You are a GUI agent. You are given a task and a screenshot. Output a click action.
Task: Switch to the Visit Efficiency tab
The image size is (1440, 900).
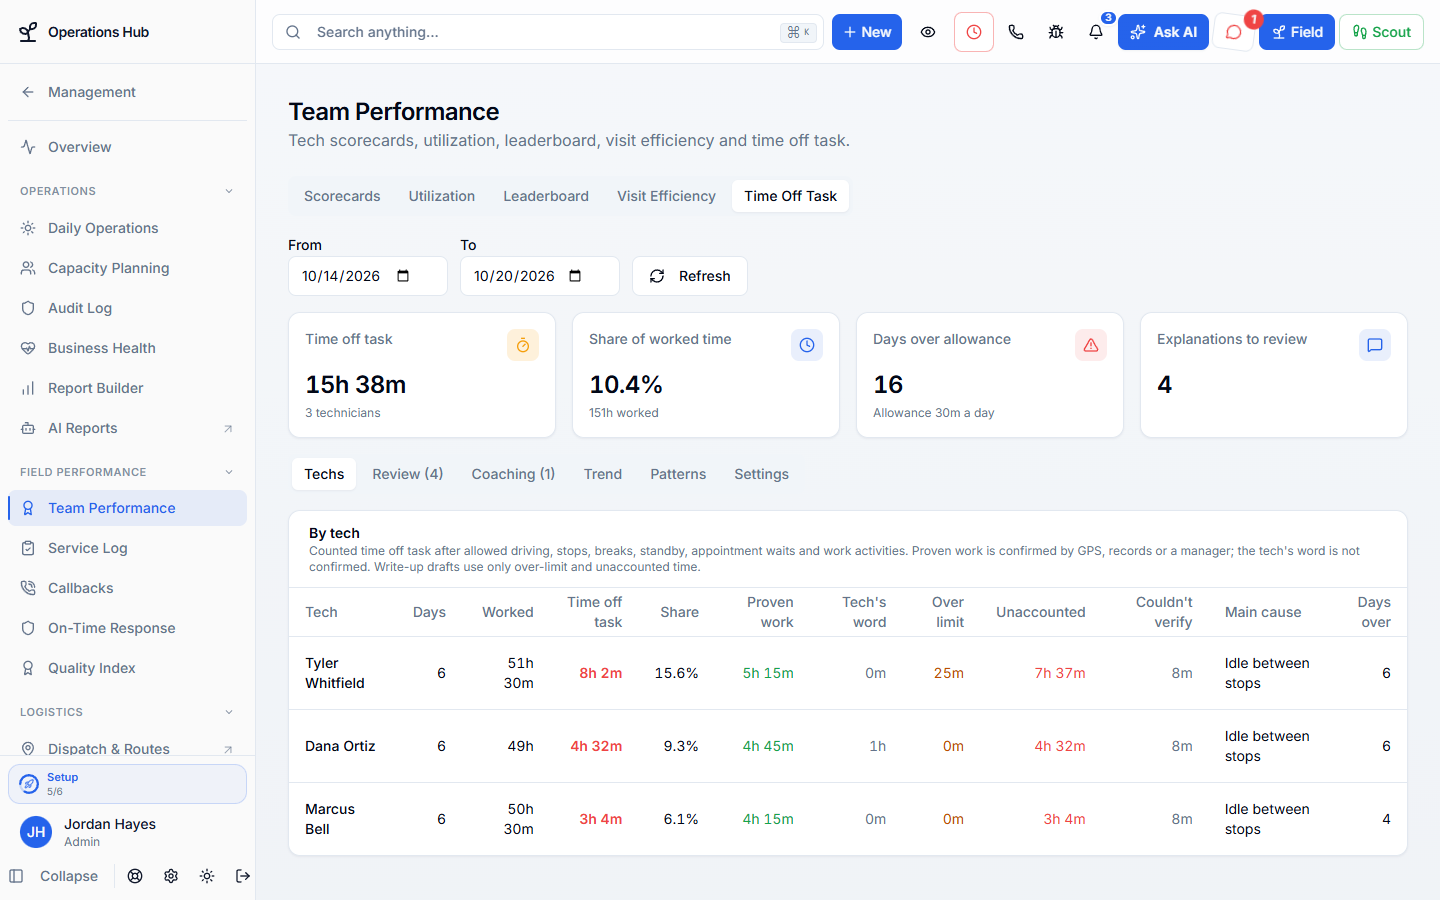tap(666, 196)
